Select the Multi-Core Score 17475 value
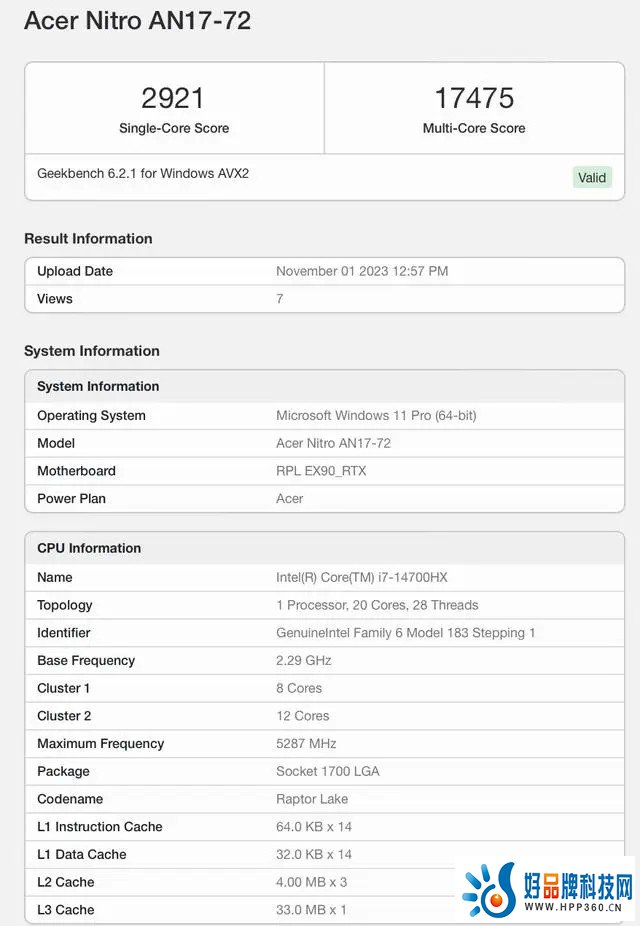This screenshot has height=926, width=640. click(474, 98)
